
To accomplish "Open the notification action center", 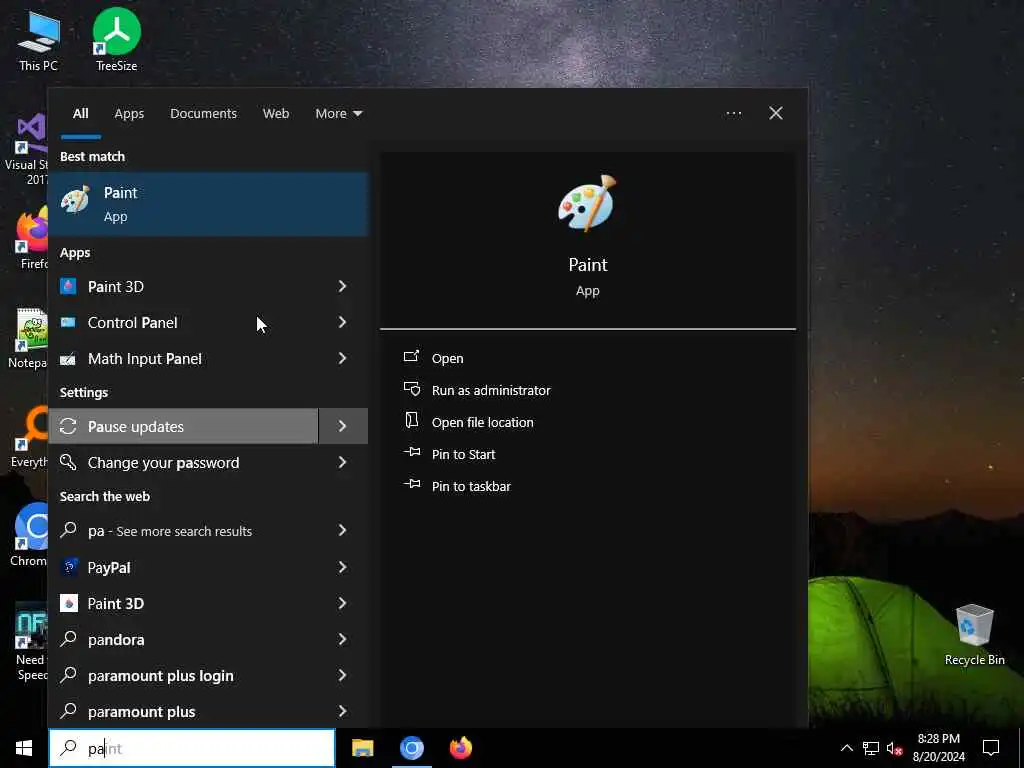I will pos(991,748).
